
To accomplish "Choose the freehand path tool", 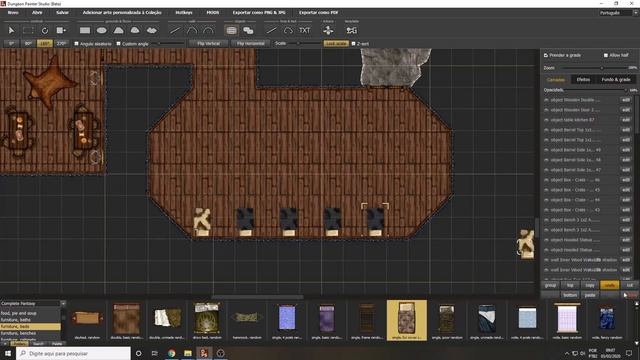I will click(288, 31).
